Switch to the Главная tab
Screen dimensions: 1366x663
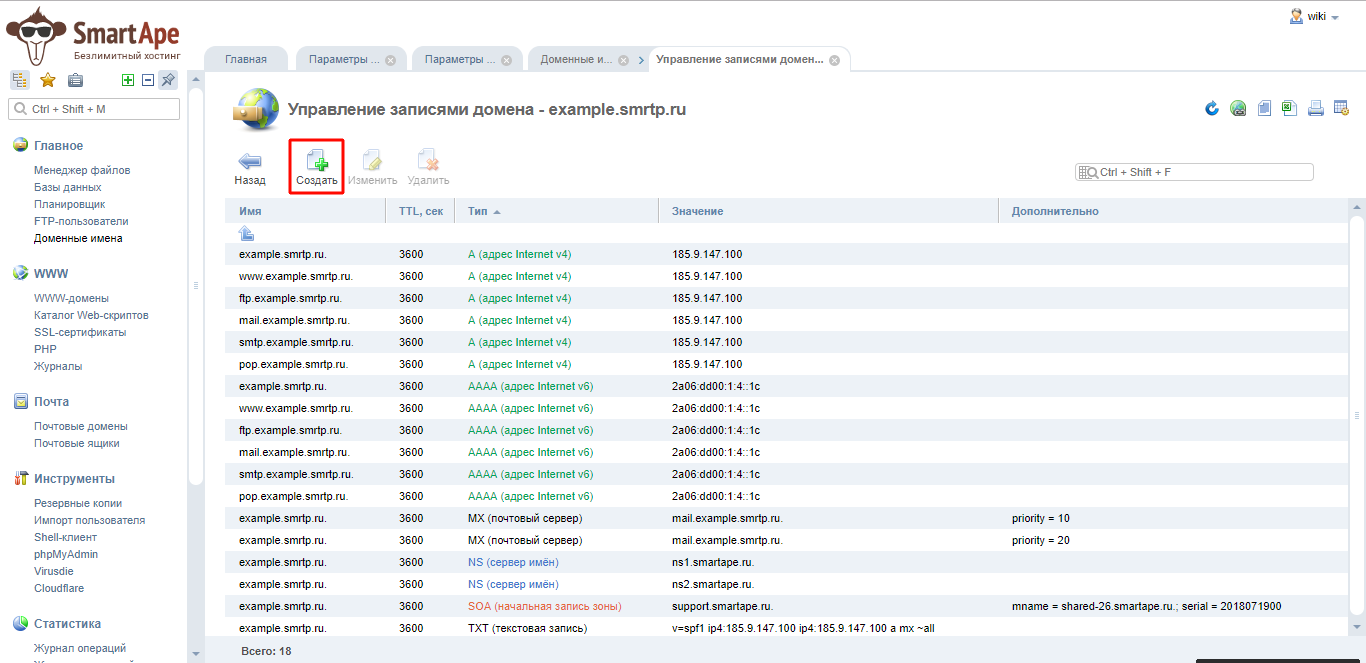[x=246, y=59]
